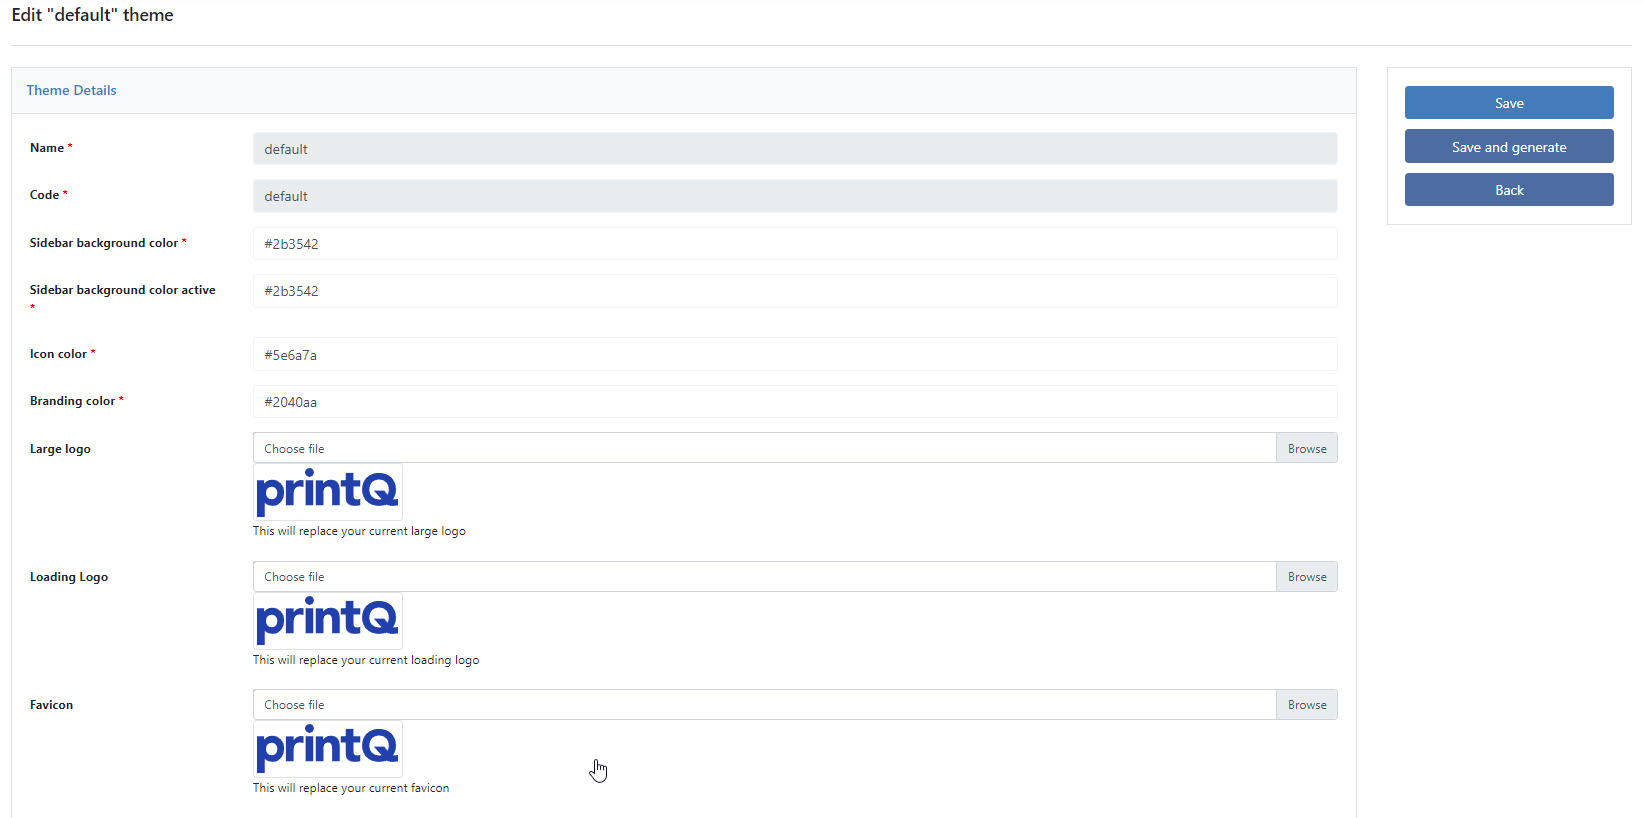Viewport: 1644px width, 818px height.
Task: Focus the Icon color field
Action: [795, 354]
